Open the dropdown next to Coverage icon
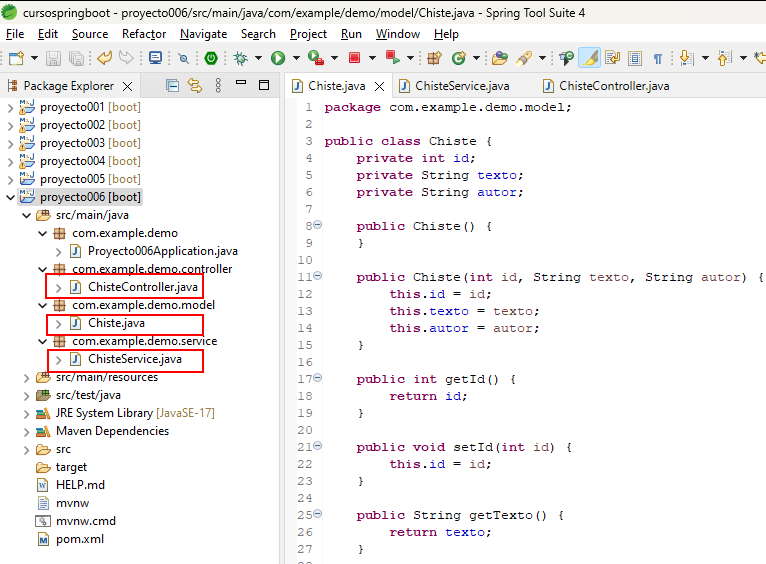766x564 pixels. [334, 58]
